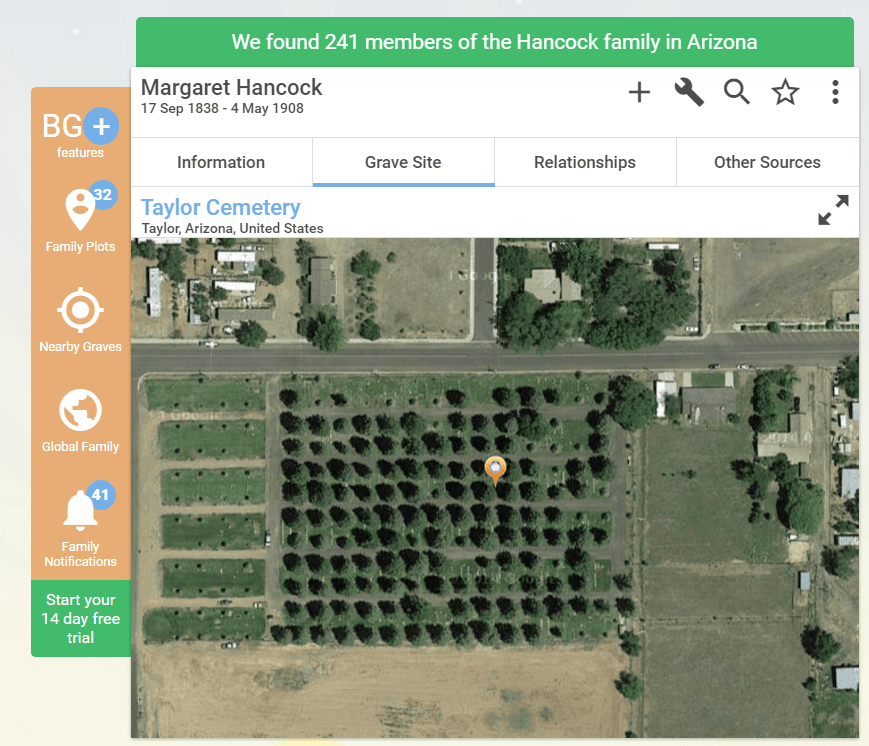
Task: Click the dates 17 Sep 1838 - 4 May 1908
Action: click(x=222, y=109)
